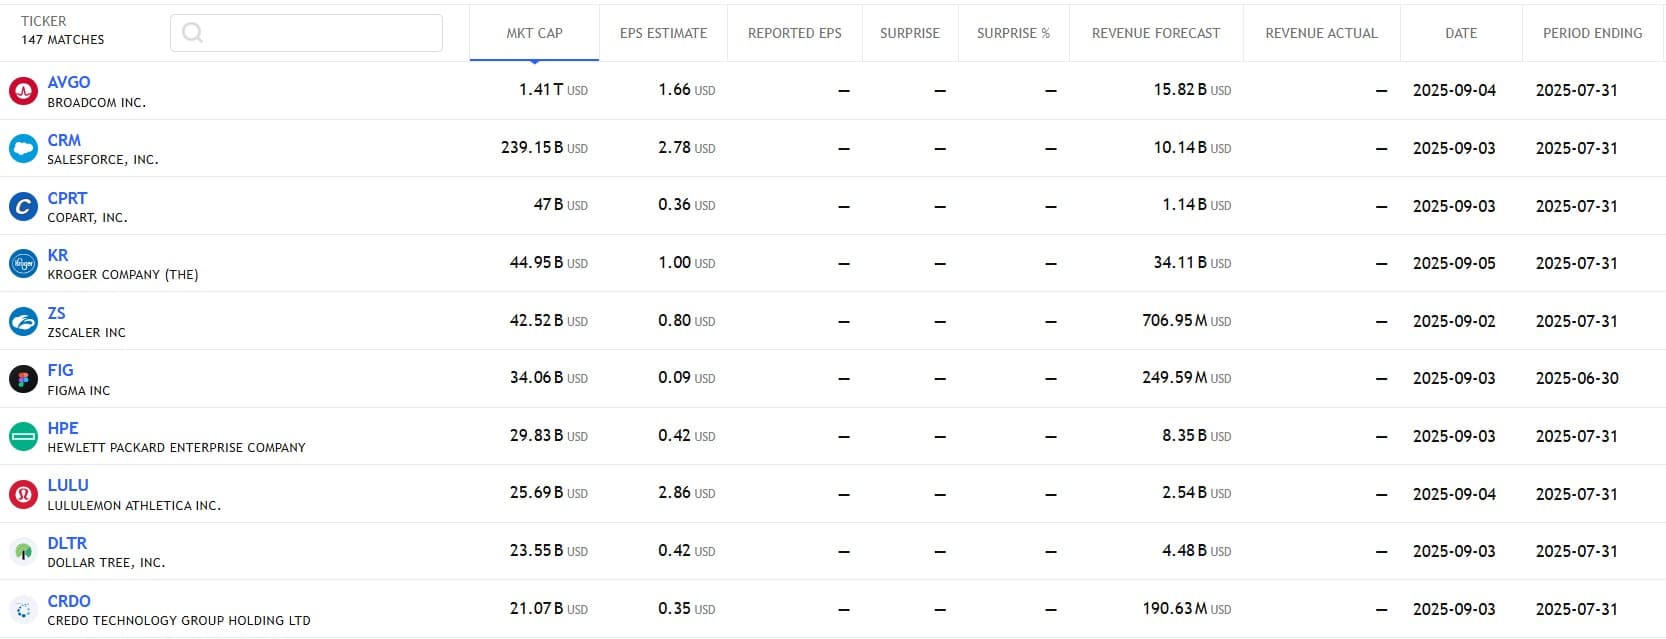Image resolution: width=1666 pixels, height=639 pixels.
Task: Click the LULULEMON ATHLETICA INC. name
Action: pyautogui.click(x=134, y=506)
